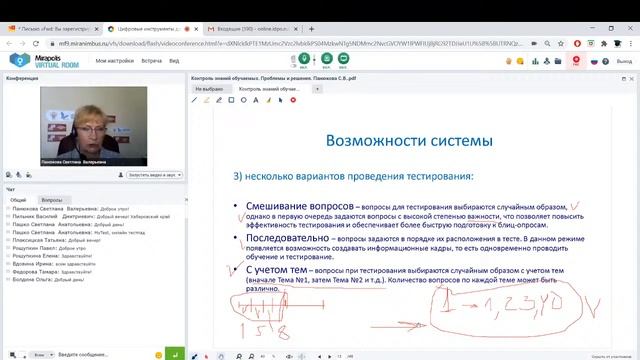Toggle the green microphone button
The image size is (640, 360).
point(304,58)
